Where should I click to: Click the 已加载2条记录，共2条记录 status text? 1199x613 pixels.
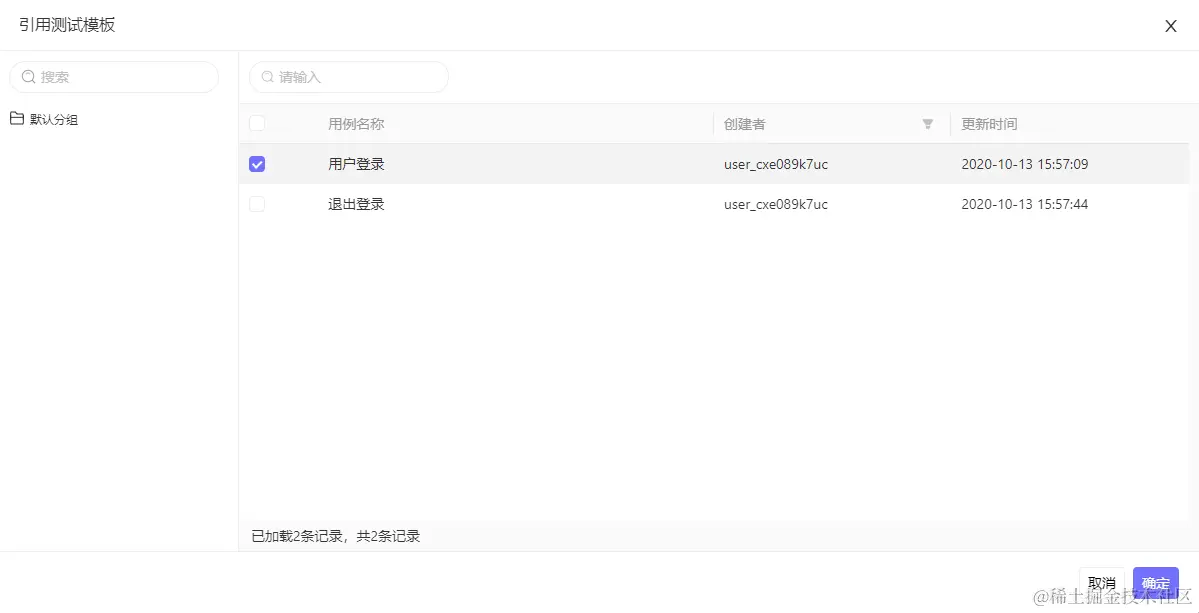(336, 537)
